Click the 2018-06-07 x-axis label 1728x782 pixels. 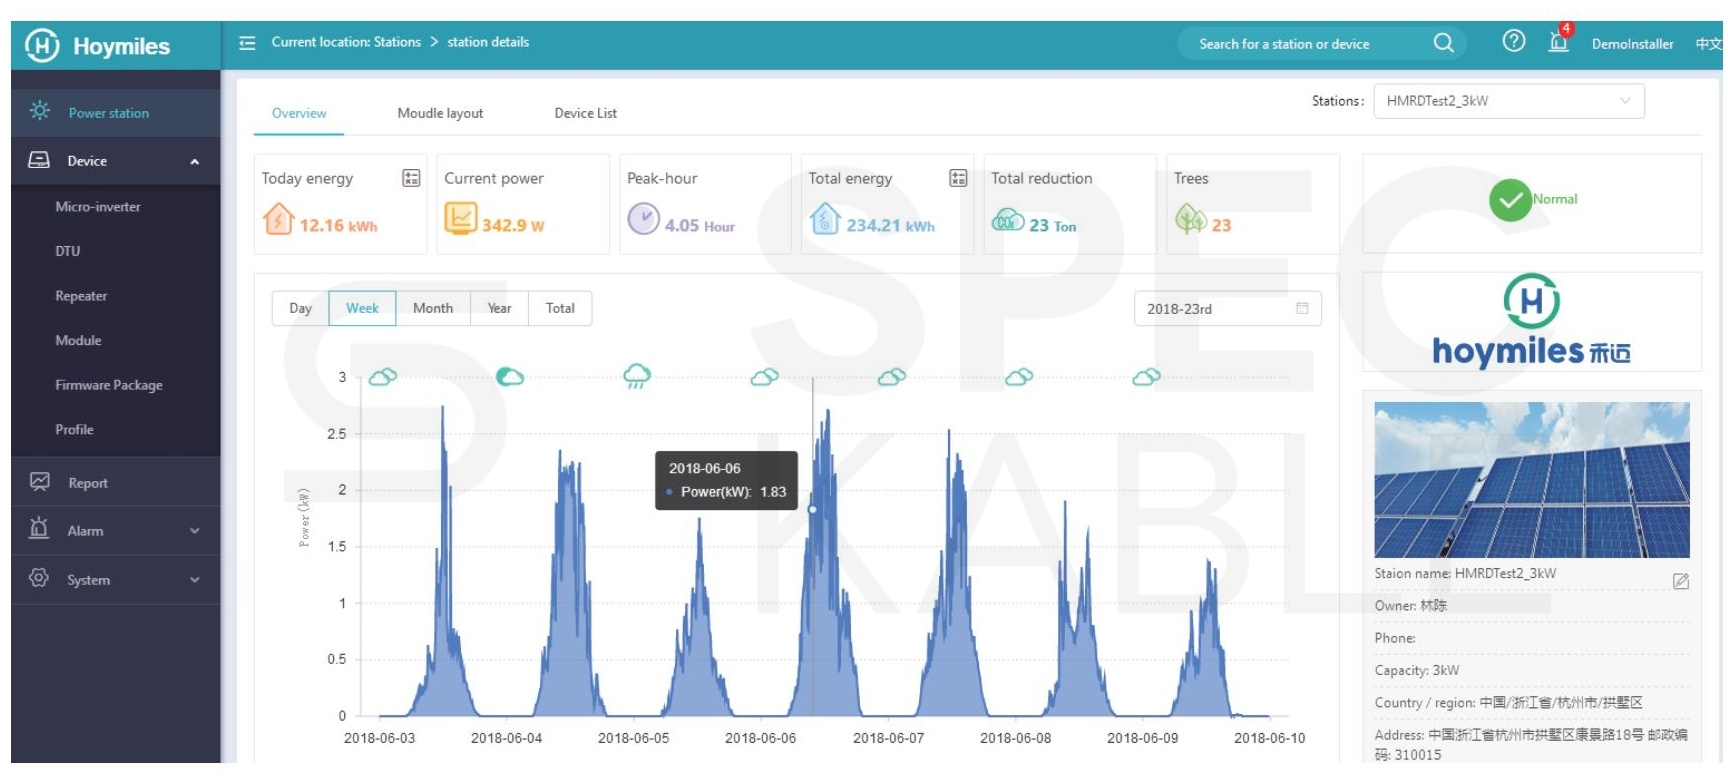888,738
